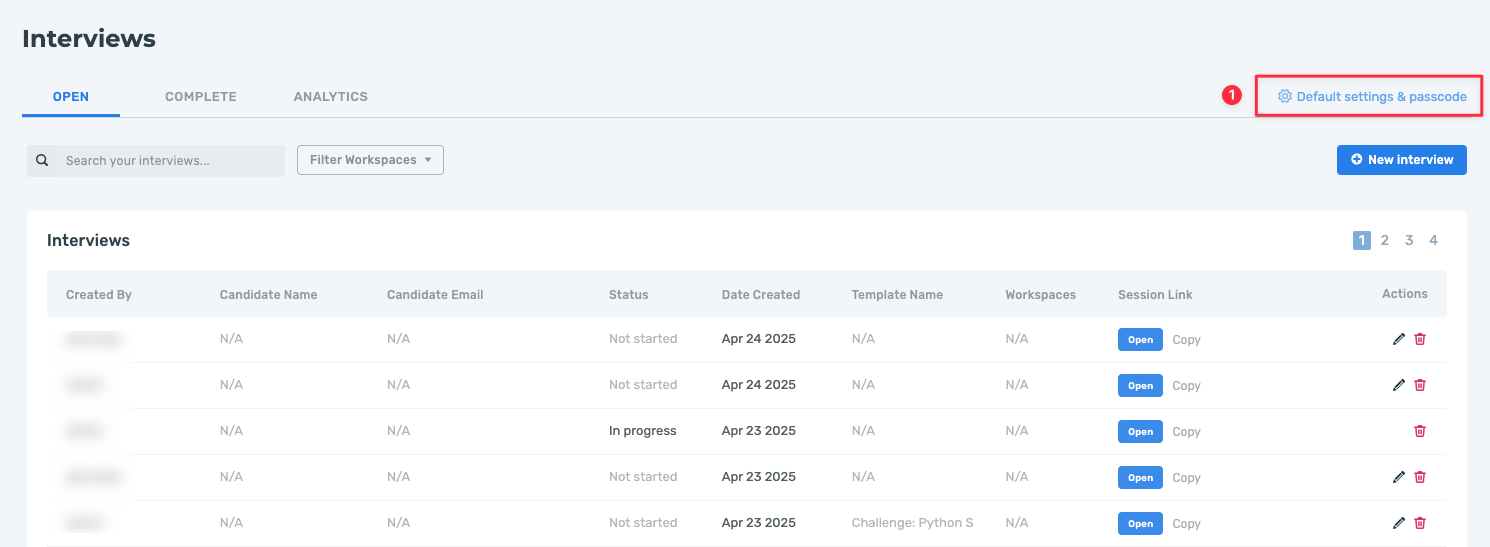Click Open button for Python challenge interview

[x=1140, y=524]
